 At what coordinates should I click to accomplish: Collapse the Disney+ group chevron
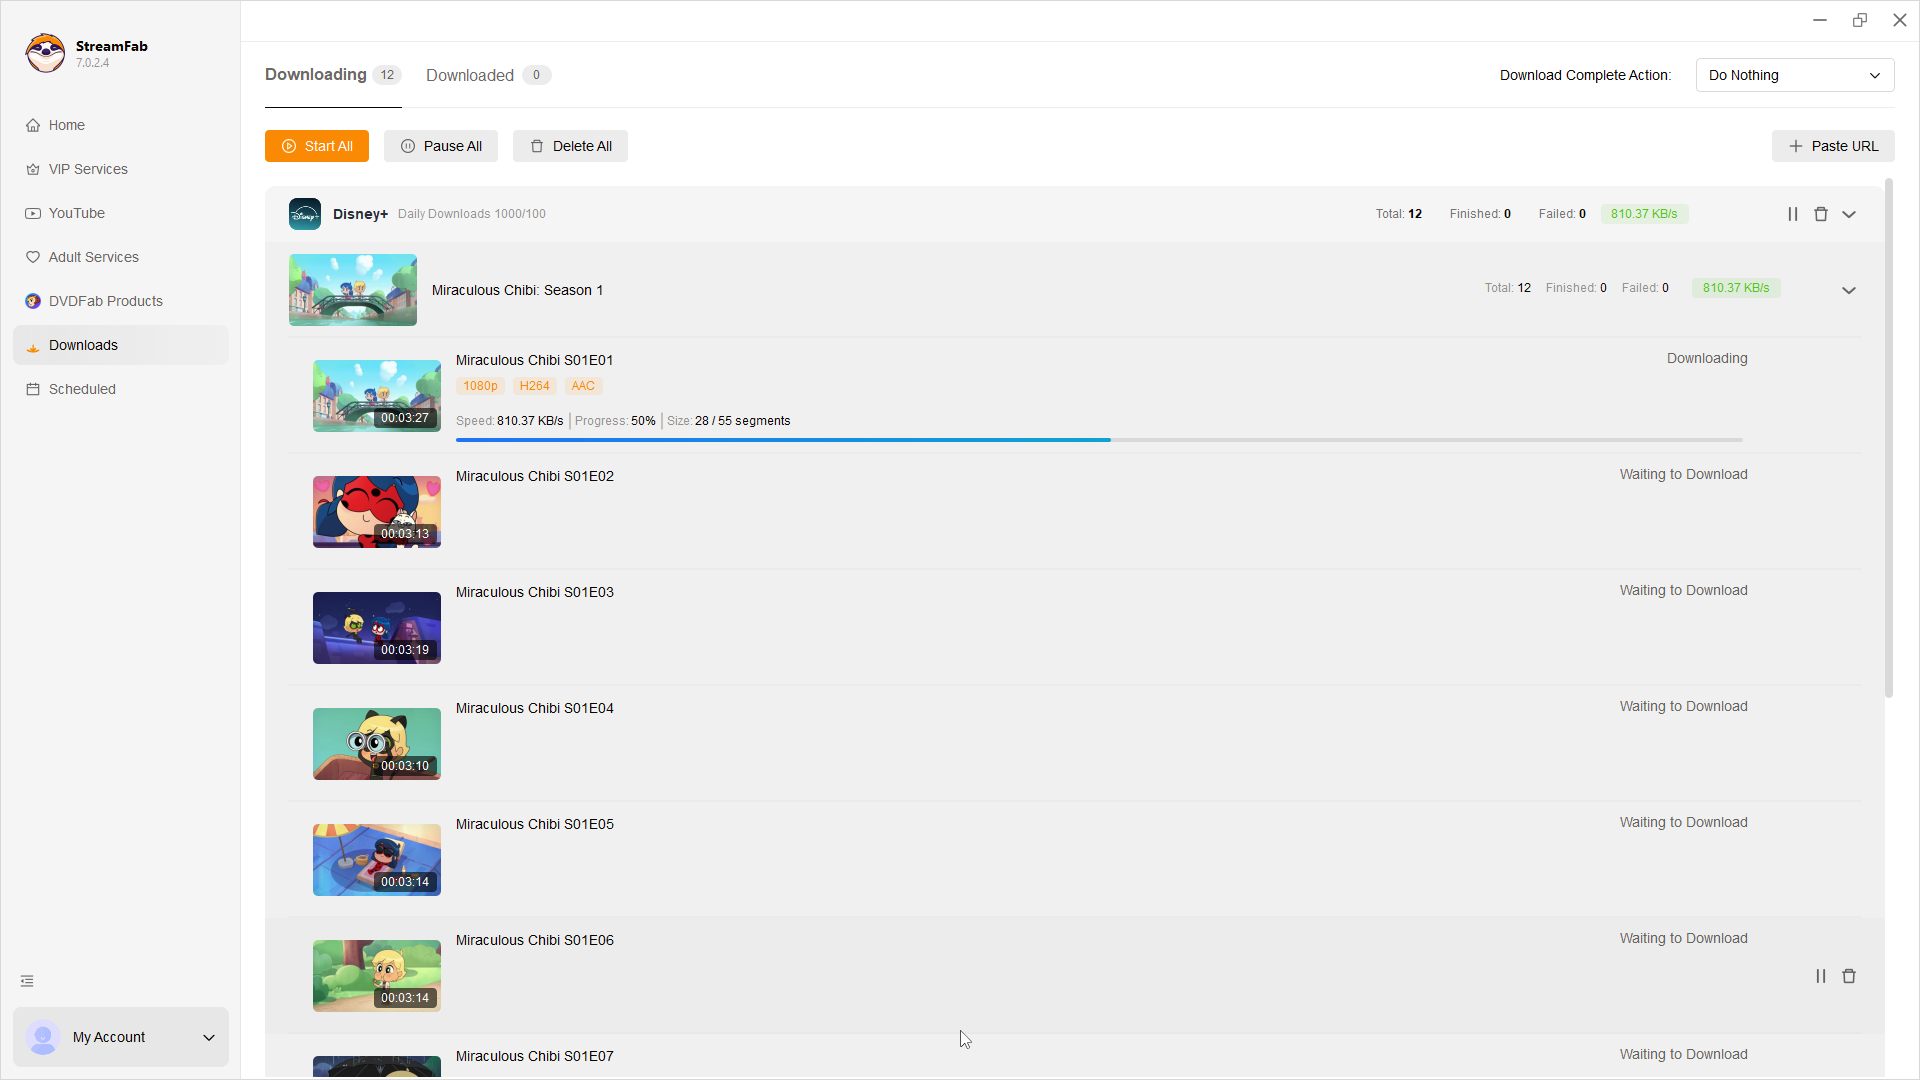point(1849,214)
